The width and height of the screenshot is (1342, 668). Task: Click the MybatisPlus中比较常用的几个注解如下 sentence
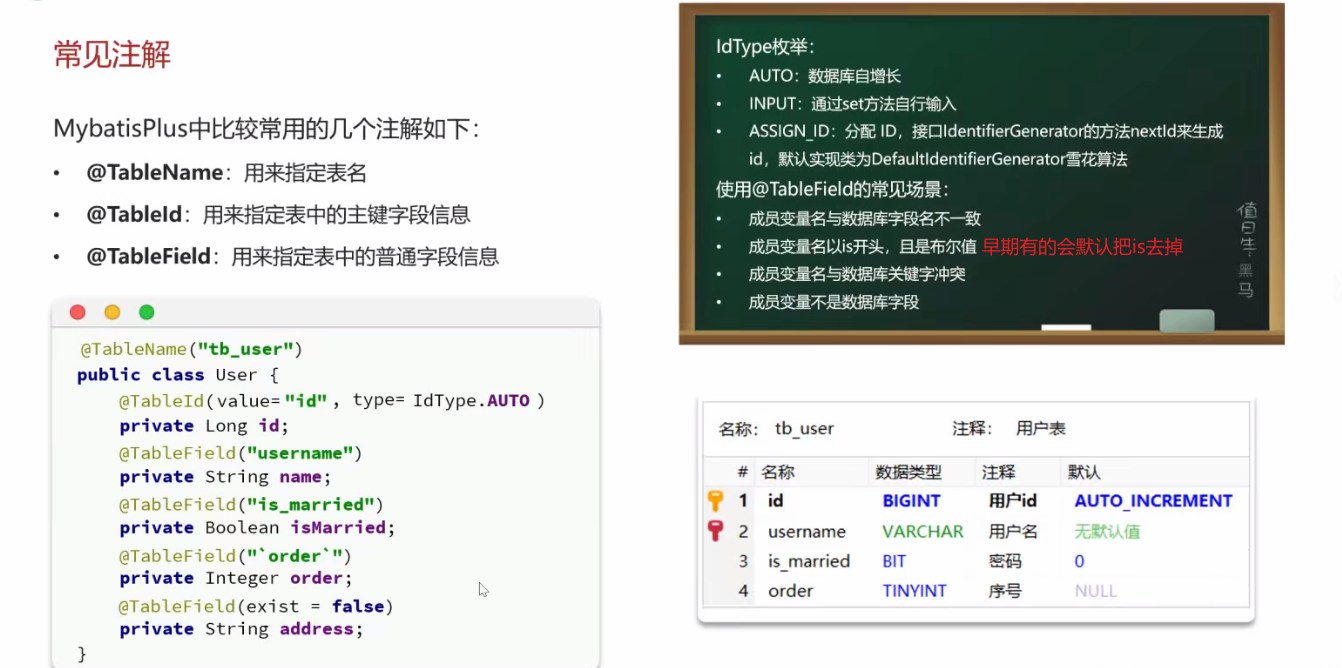[x=266, y=128]
